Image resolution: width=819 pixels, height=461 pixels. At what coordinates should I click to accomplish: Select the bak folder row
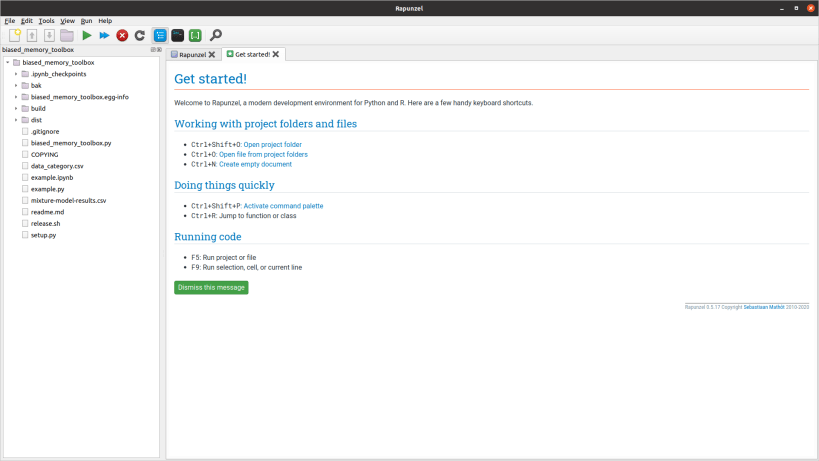click(x=36, y=86)
